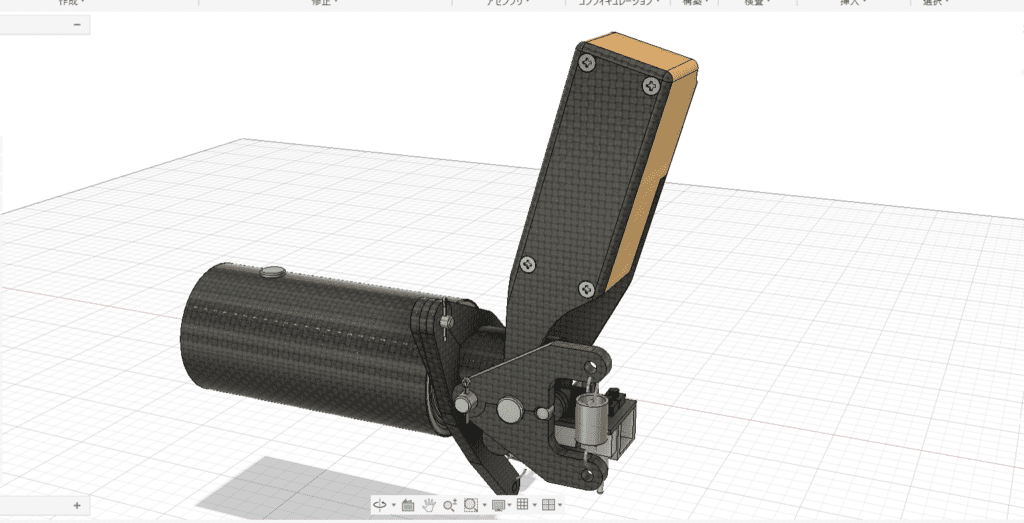Open the Grid and Snaps dropdown arrow
The height and width of the screenshot is (523, 1024).
535,506
